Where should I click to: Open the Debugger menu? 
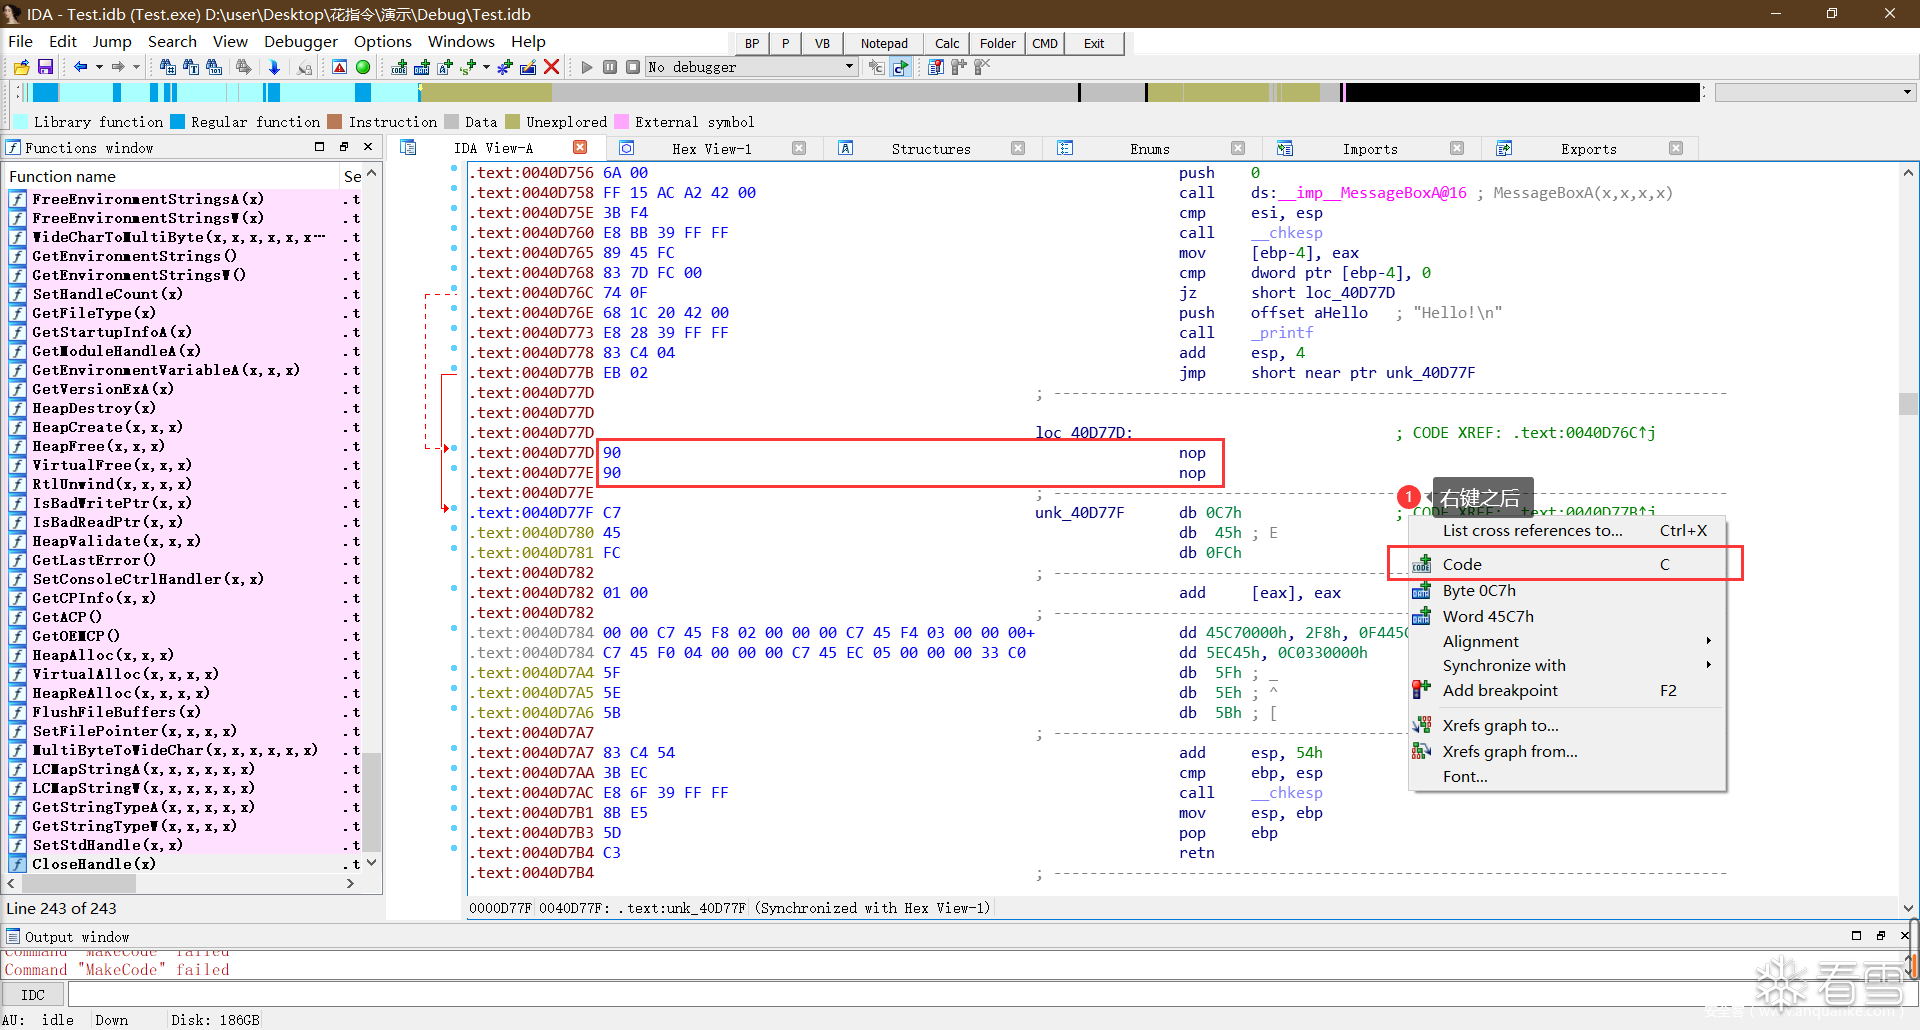tap(300, 41)
